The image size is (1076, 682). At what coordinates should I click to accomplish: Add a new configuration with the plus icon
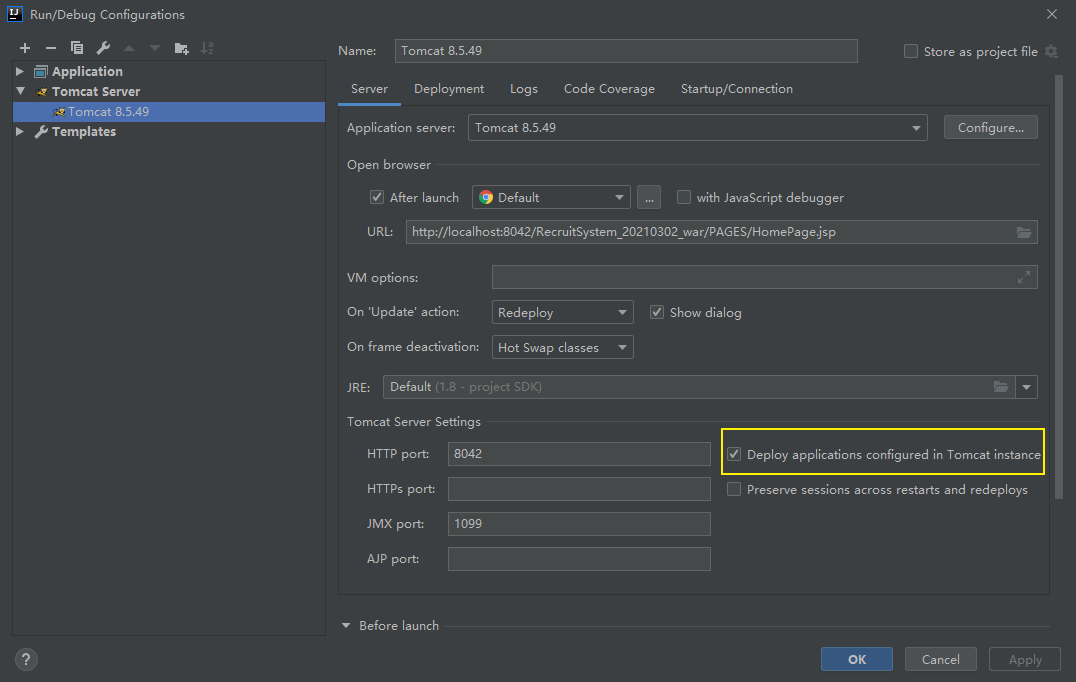[x=25, y=48]
